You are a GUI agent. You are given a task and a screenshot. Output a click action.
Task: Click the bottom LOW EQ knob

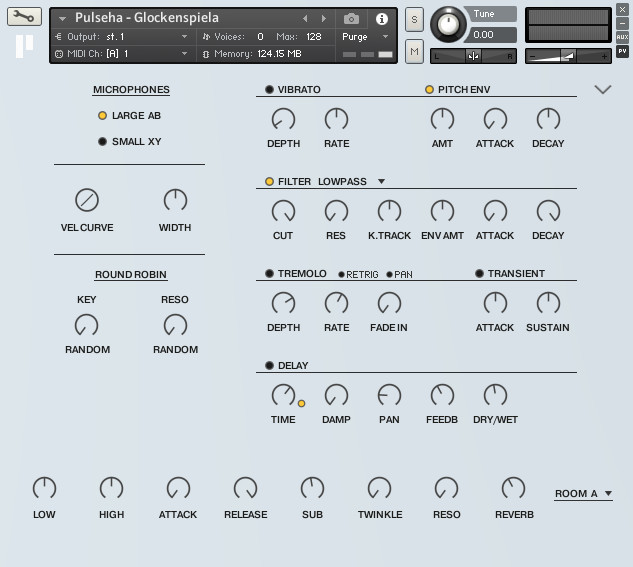click(x=44, y=488)
